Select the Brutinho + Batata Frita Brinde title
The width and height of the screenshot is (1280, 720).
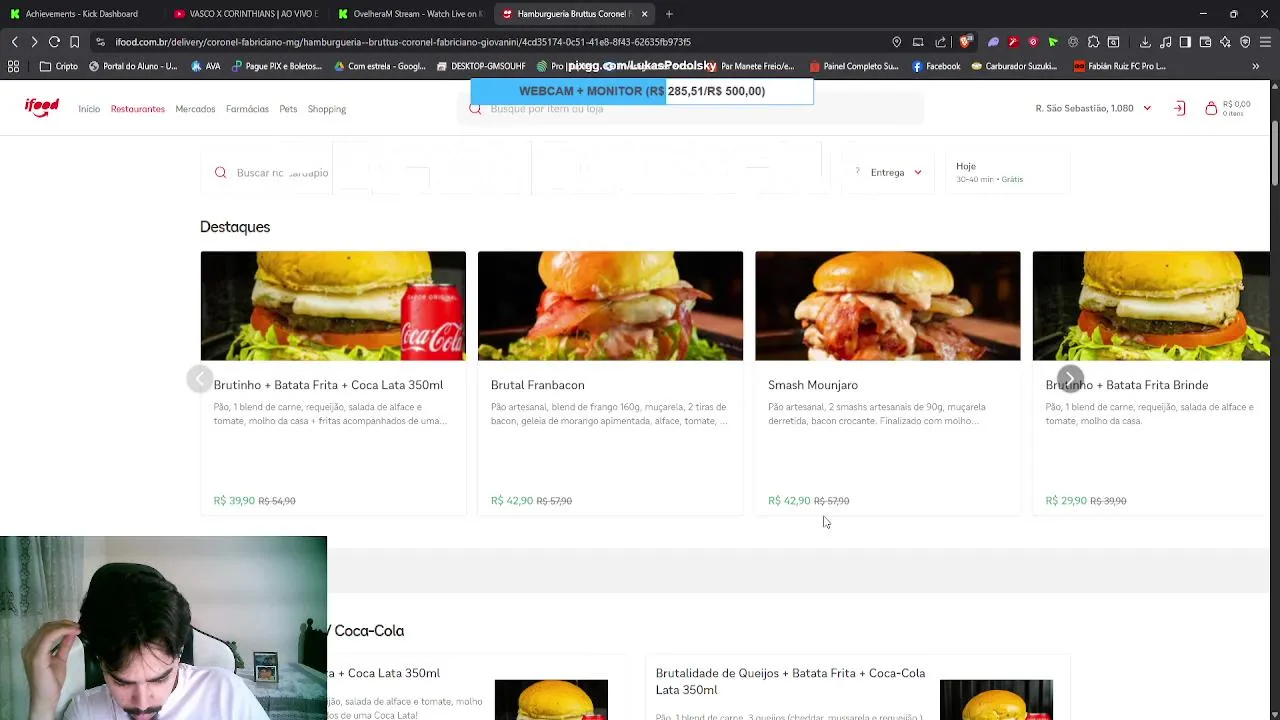click(1126, 385)
